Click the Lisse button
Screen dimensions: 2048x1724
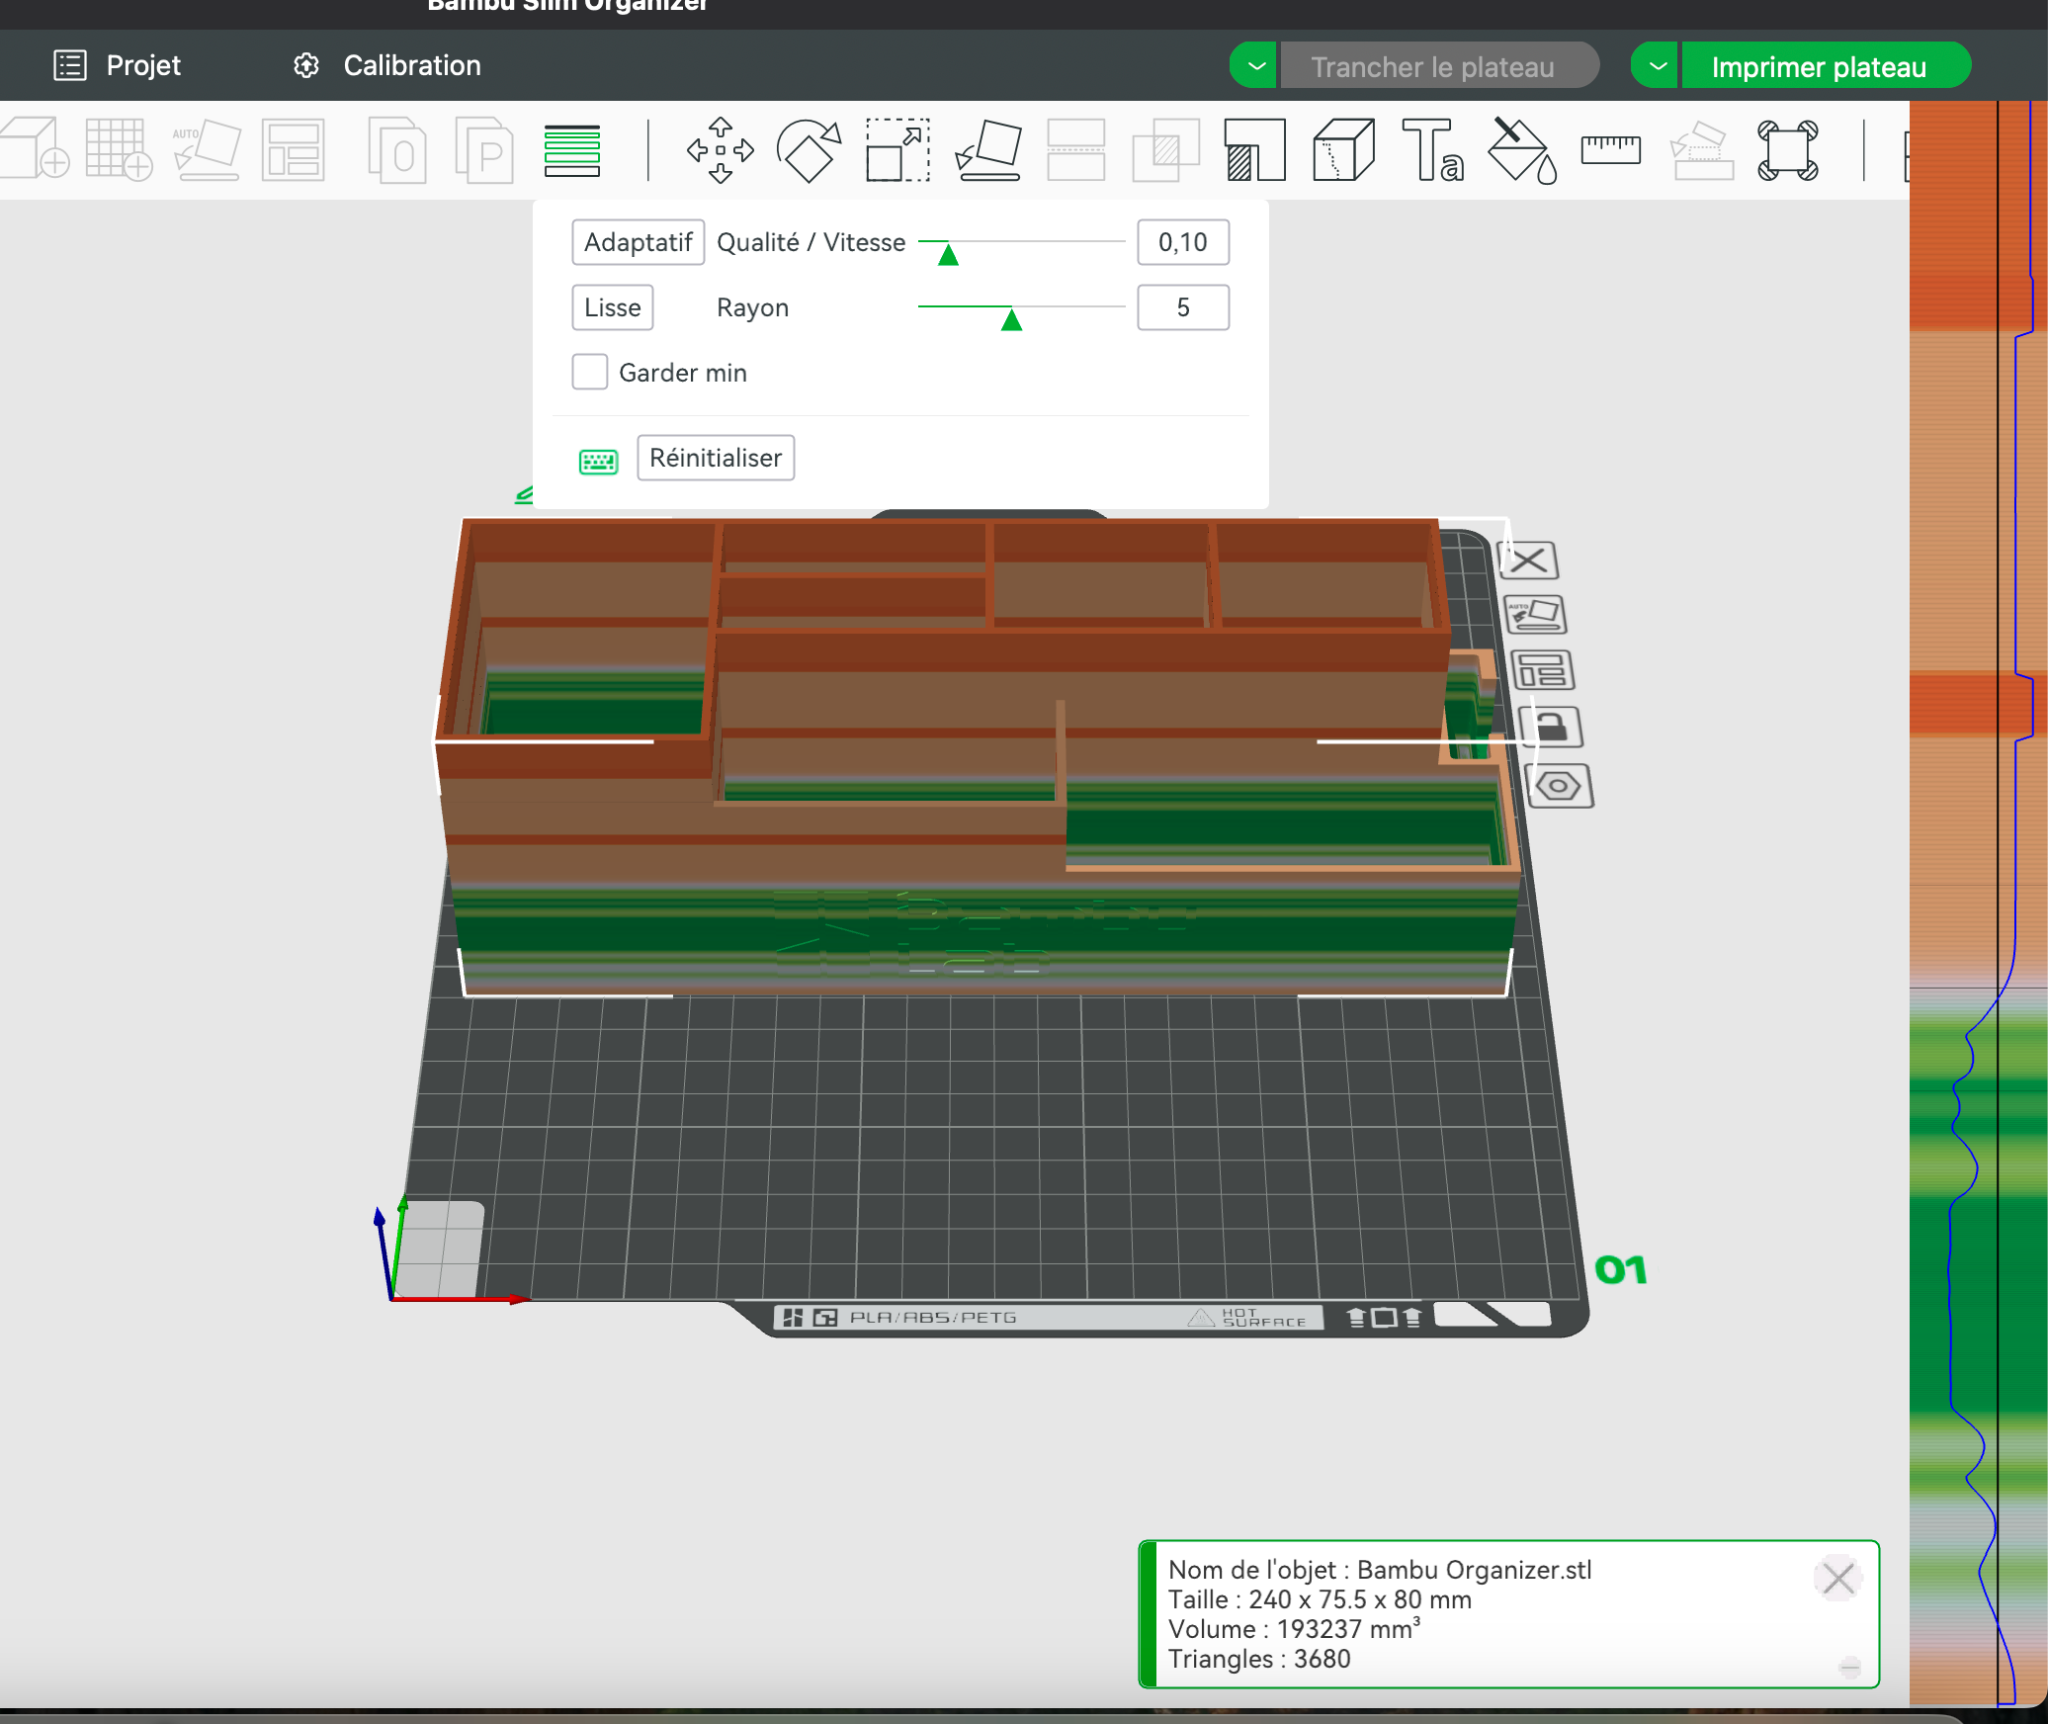[612, 307]
